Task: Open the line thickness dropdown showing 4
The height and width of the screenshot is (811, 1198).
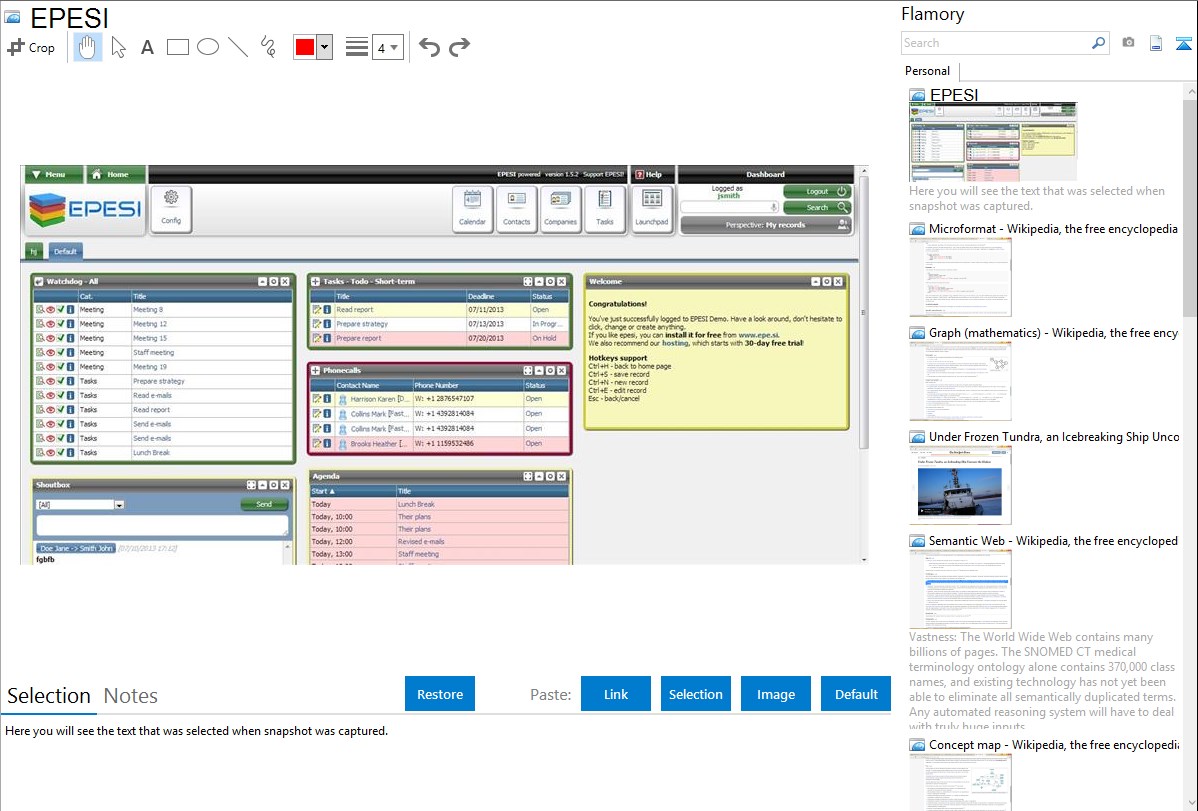Action: [387, 48]
